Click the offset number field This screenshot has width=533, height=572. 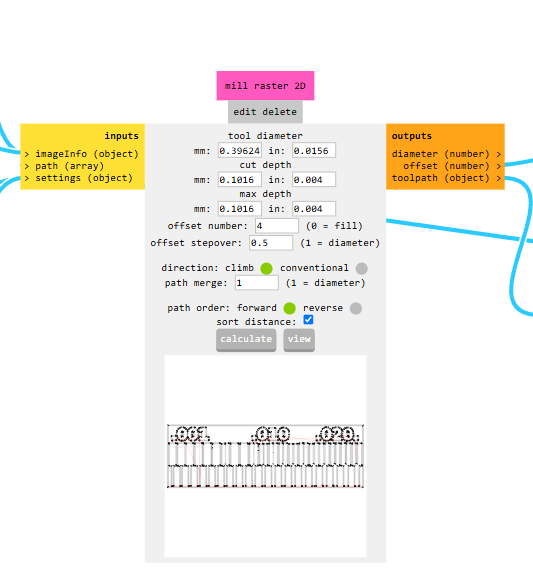(277, 226)
